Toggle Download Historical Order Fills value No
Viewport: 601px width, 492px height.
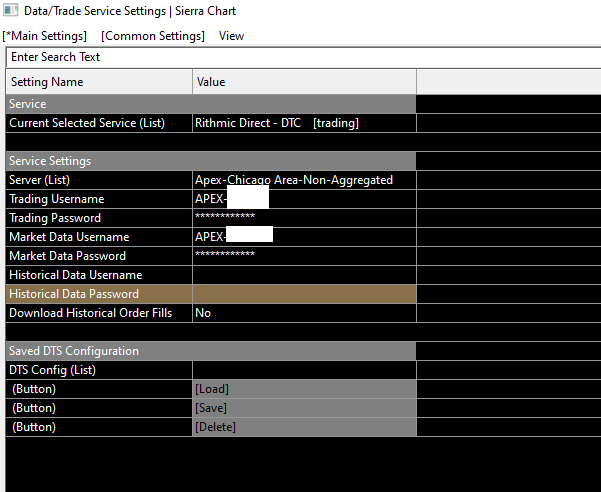[304, 313]
